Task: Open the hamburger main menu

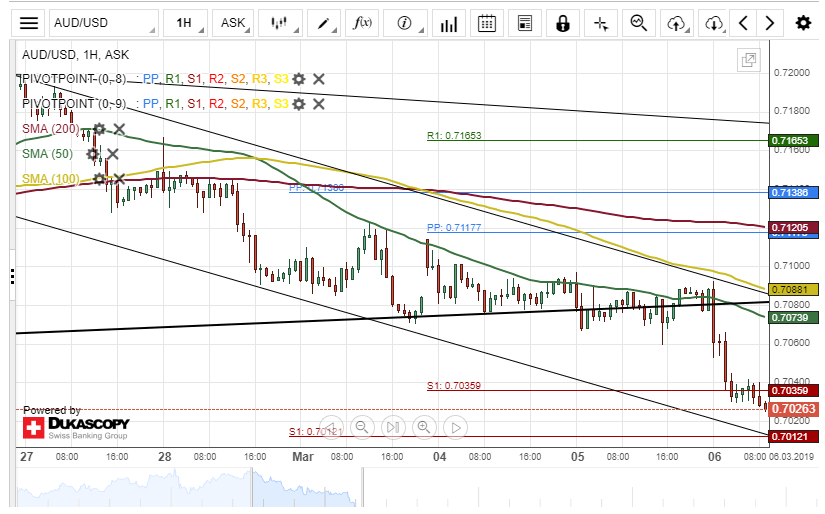Action: point(30,22)
